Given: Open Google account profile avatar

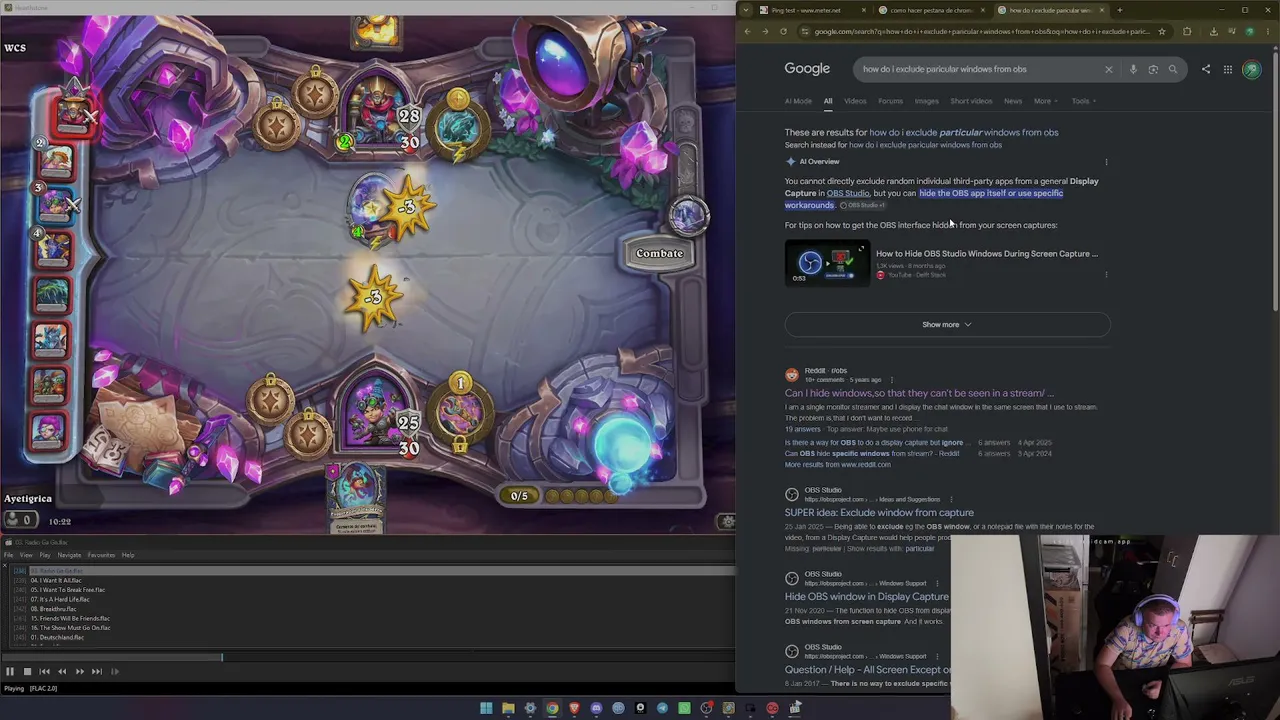Looking at the screenshot, I should (x=1252, y=69).
